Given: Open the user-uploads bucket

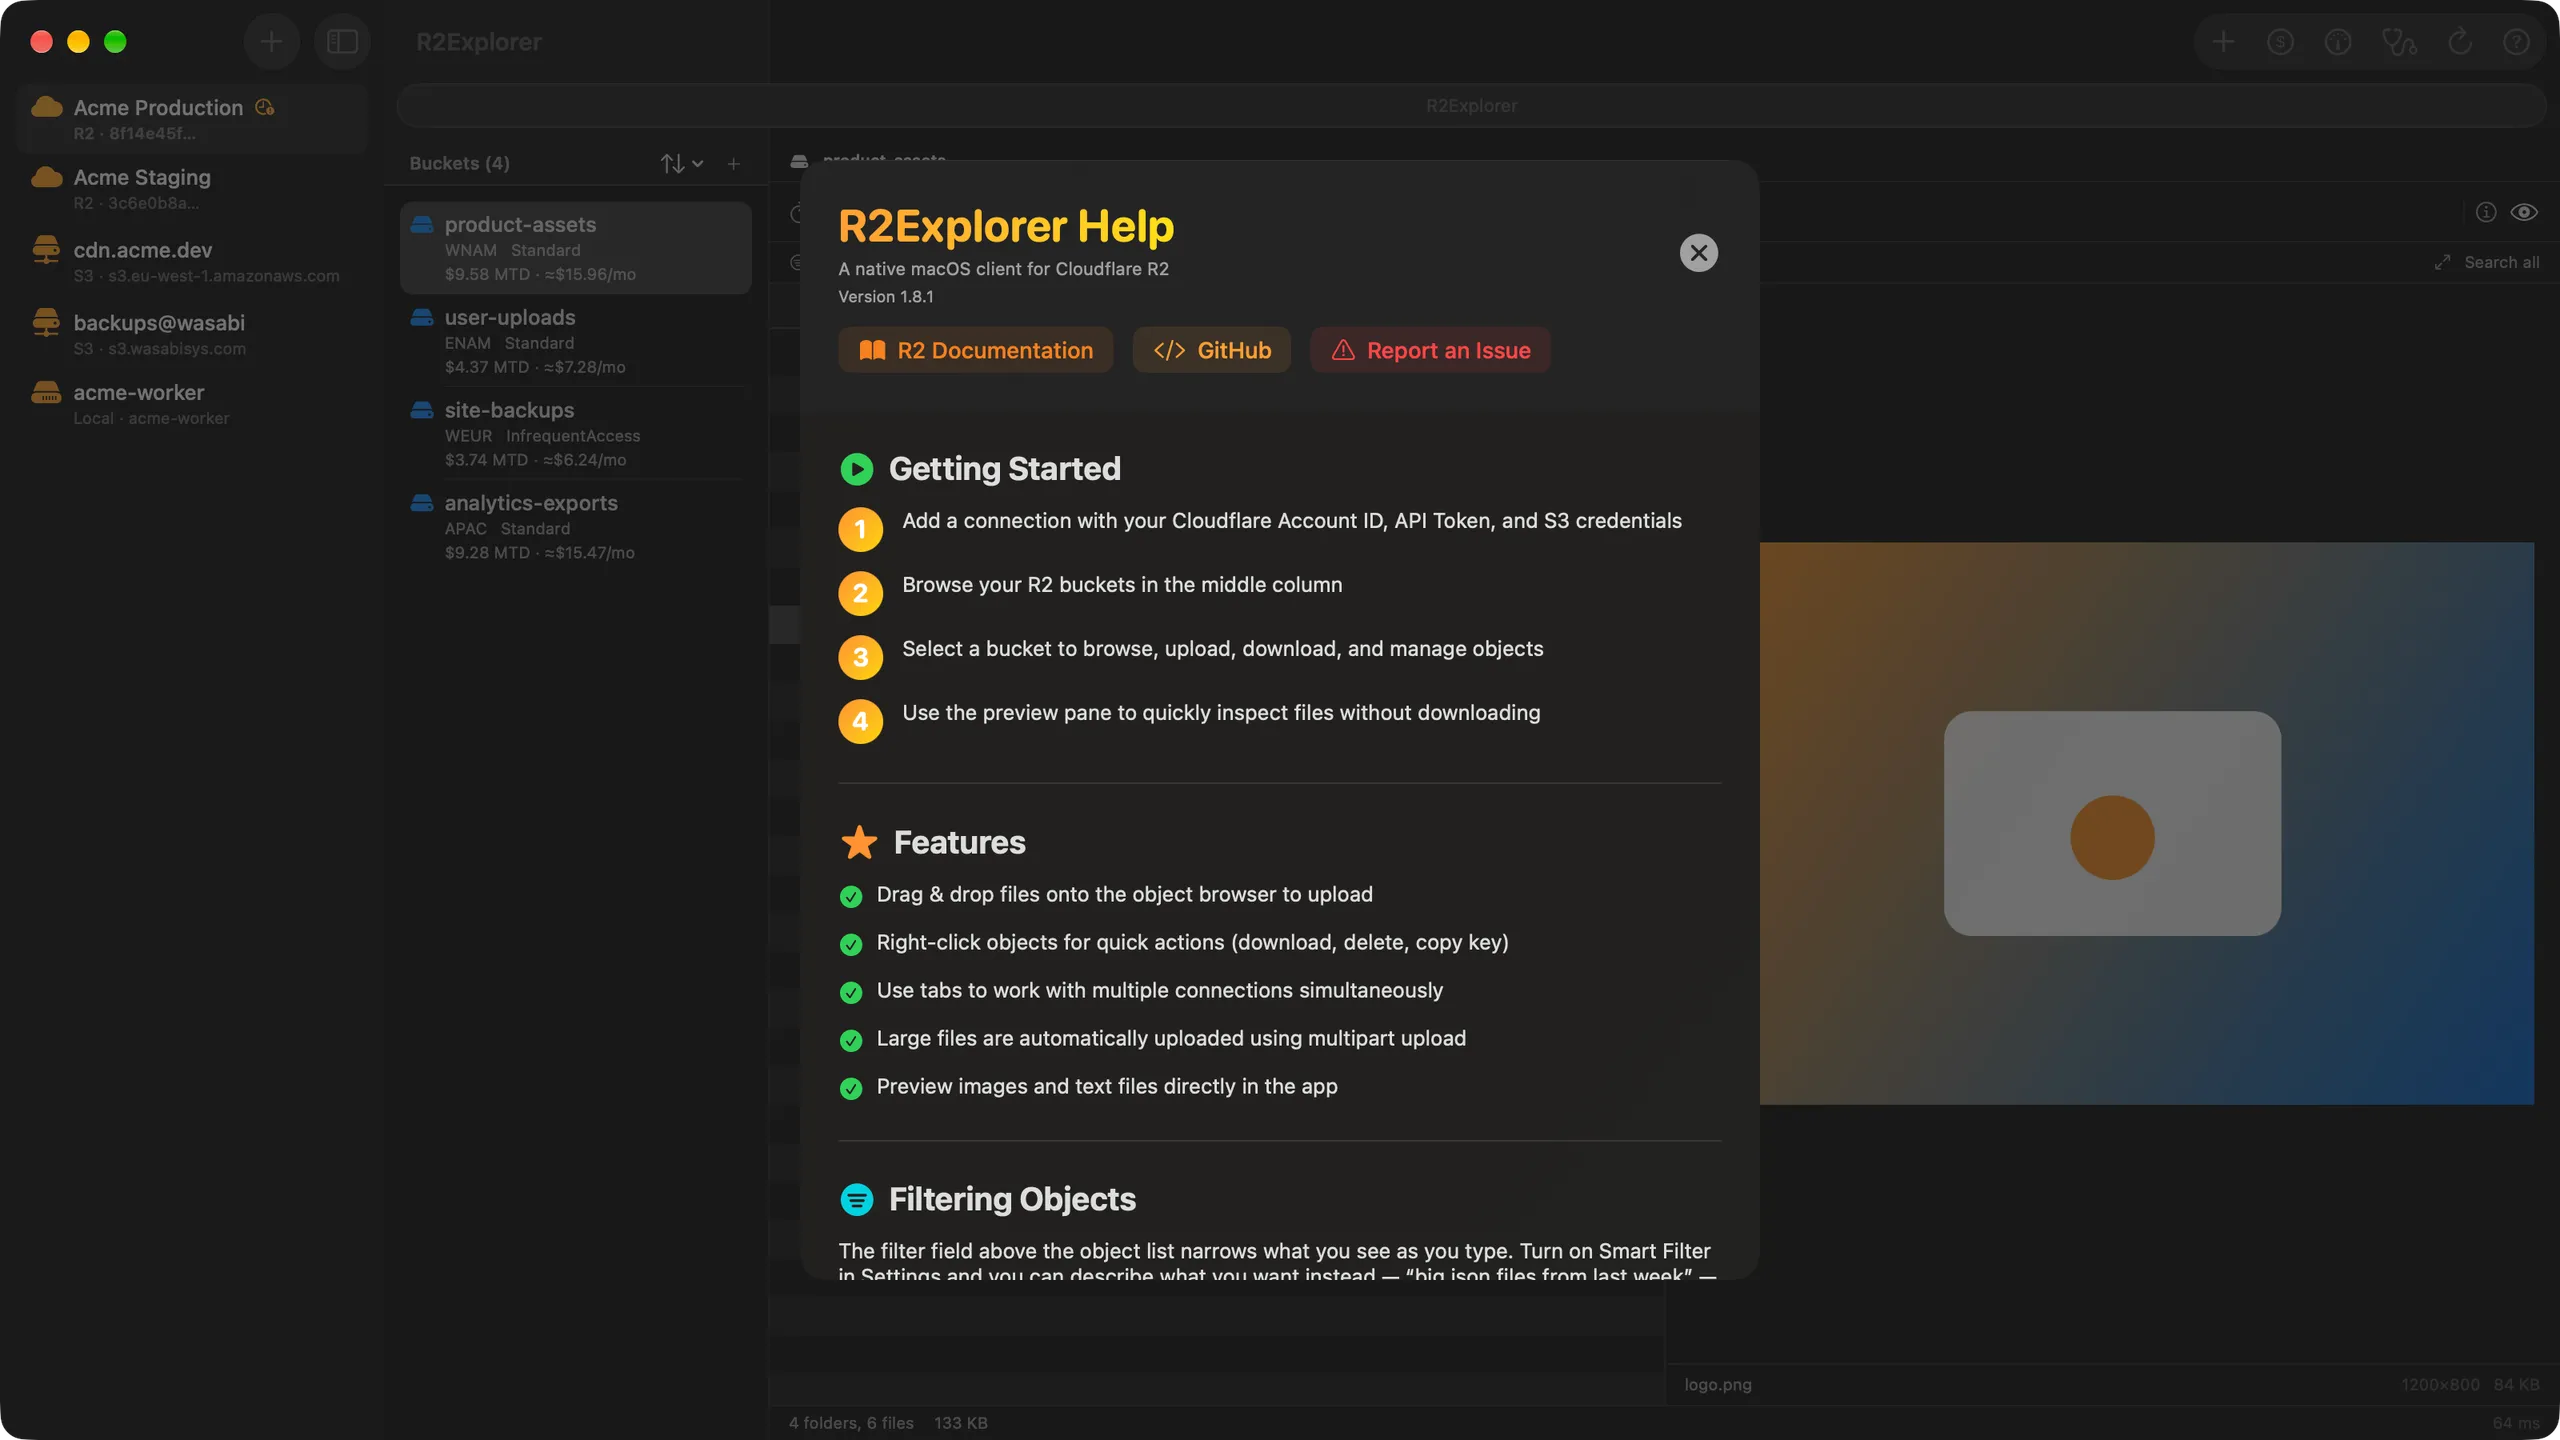Looking at the screenshot, I should pyautogui.click(x=575, y=341).
